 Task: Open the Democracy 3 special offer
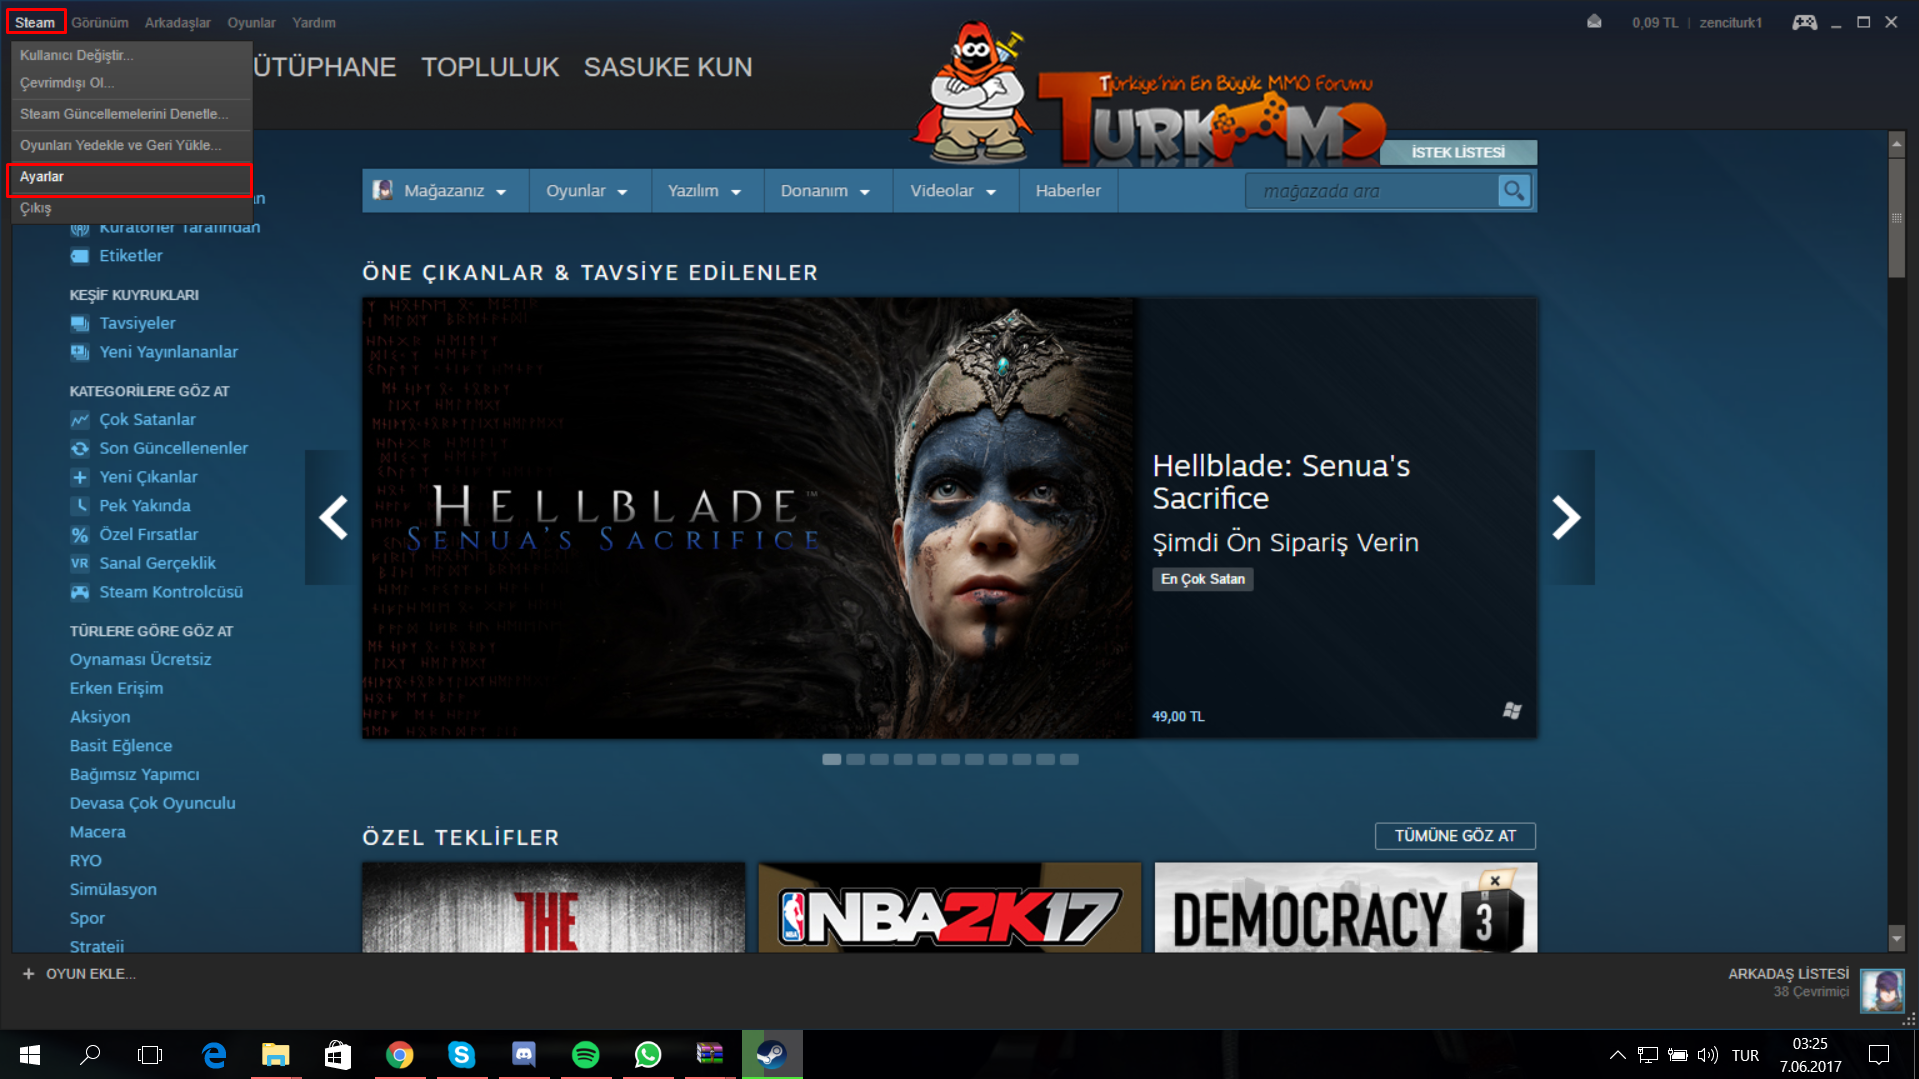[x=1345, y=908]
